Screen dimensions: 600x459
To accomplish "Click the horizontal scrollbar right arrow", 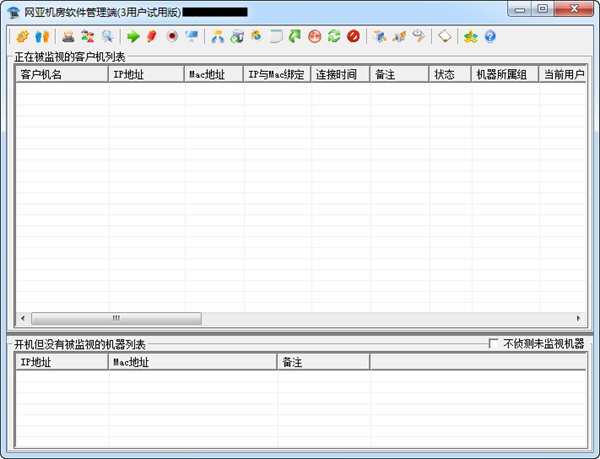I will [578, 318].
